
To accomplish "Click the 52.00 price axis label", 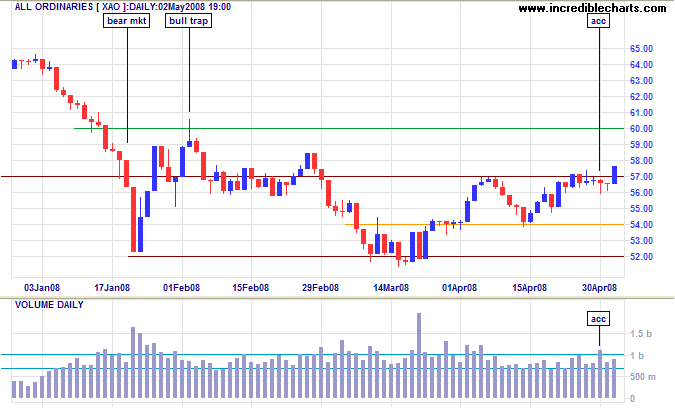I will (641, 257).
